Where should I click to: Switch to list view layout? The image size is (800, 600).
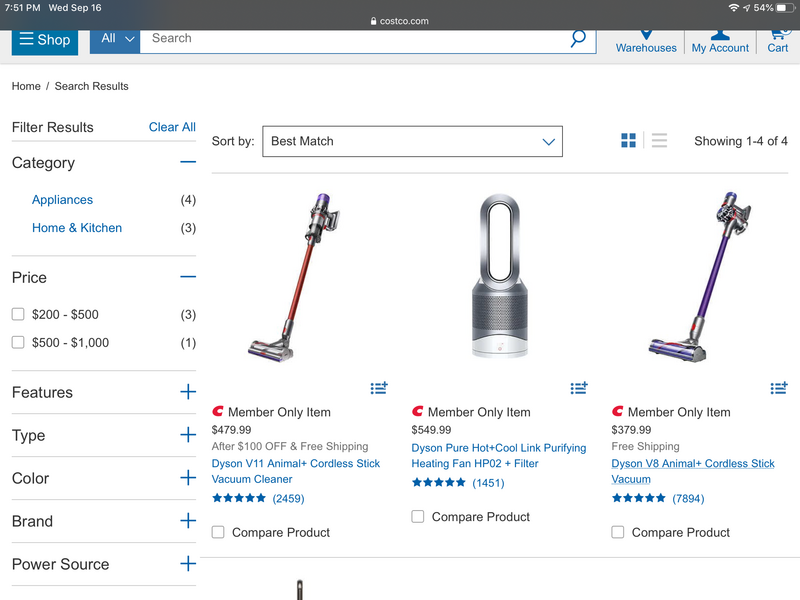click(x=659, y=140)
